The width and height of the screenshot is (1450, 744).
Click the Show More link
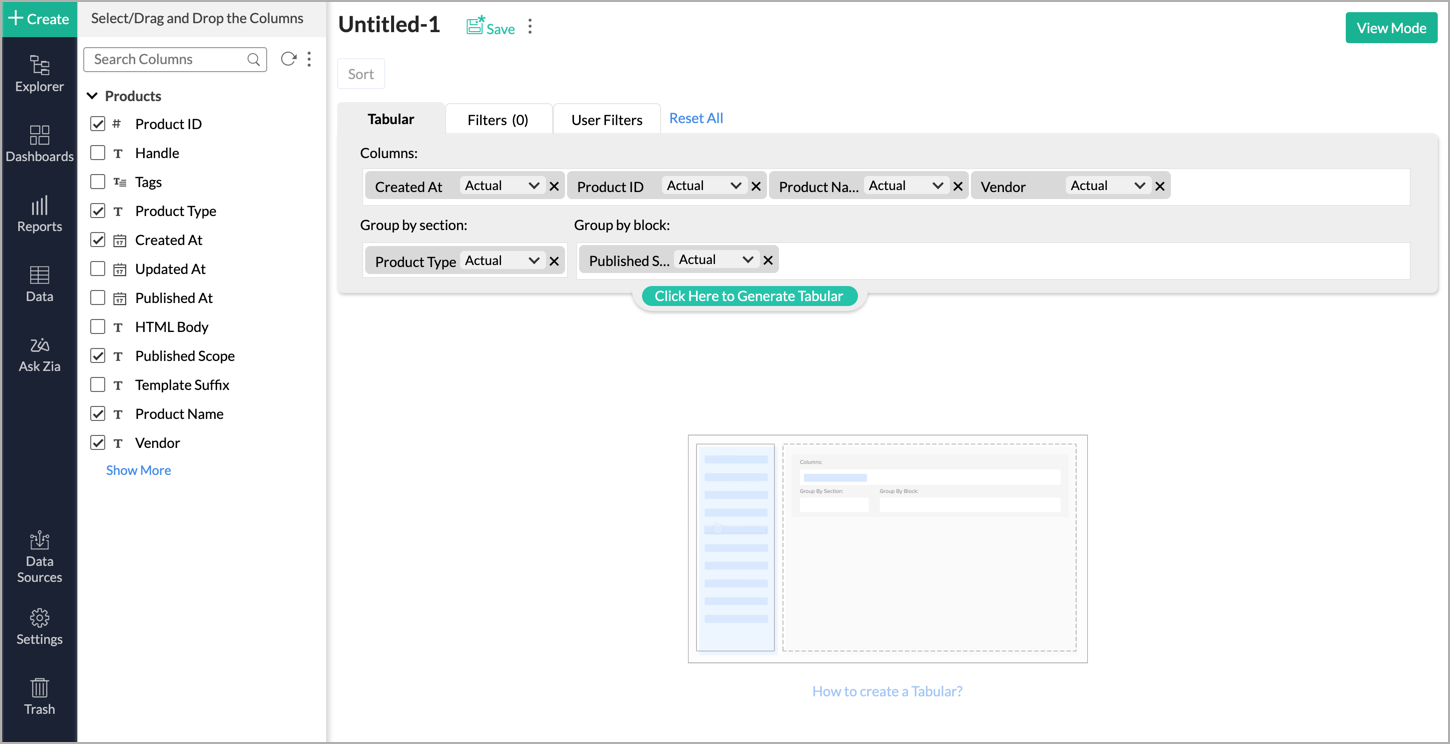click(x=138, y=470)
